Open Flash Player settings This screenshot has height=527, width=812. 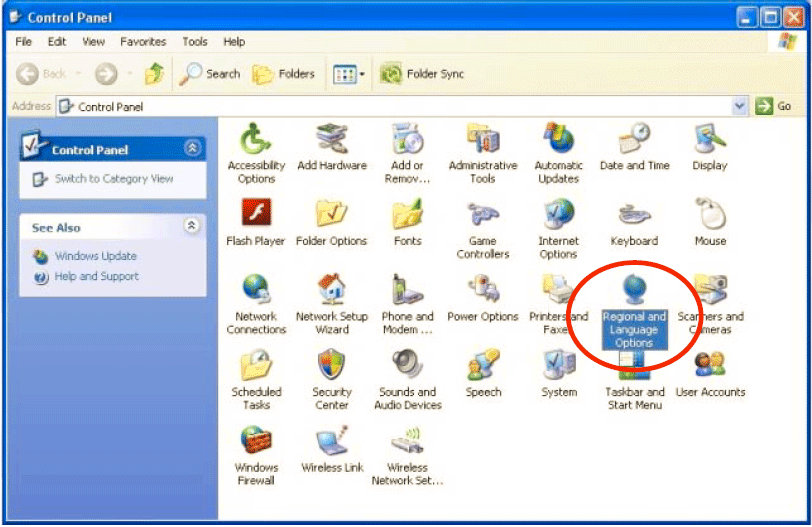(256, 213)
